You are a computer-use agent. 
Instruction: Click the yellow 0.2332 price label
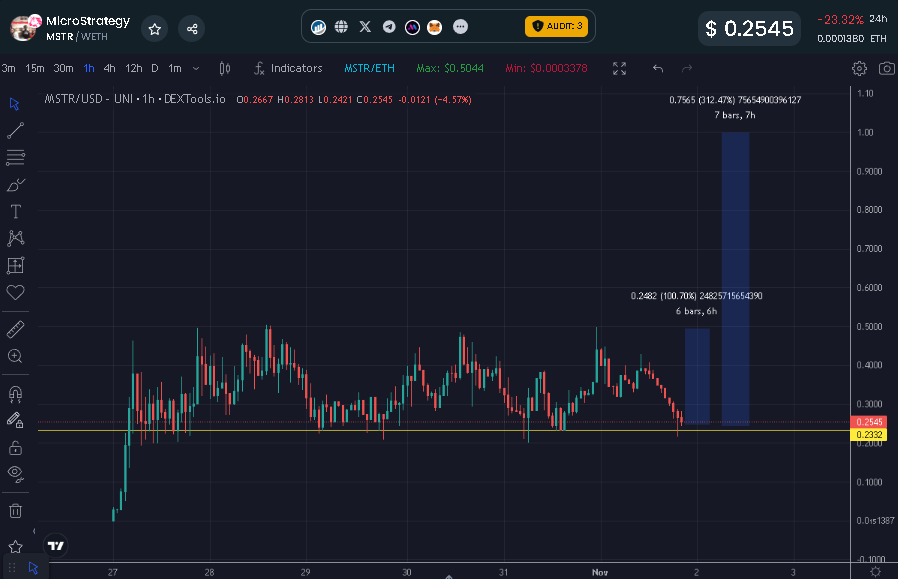[x=869, y=435]
